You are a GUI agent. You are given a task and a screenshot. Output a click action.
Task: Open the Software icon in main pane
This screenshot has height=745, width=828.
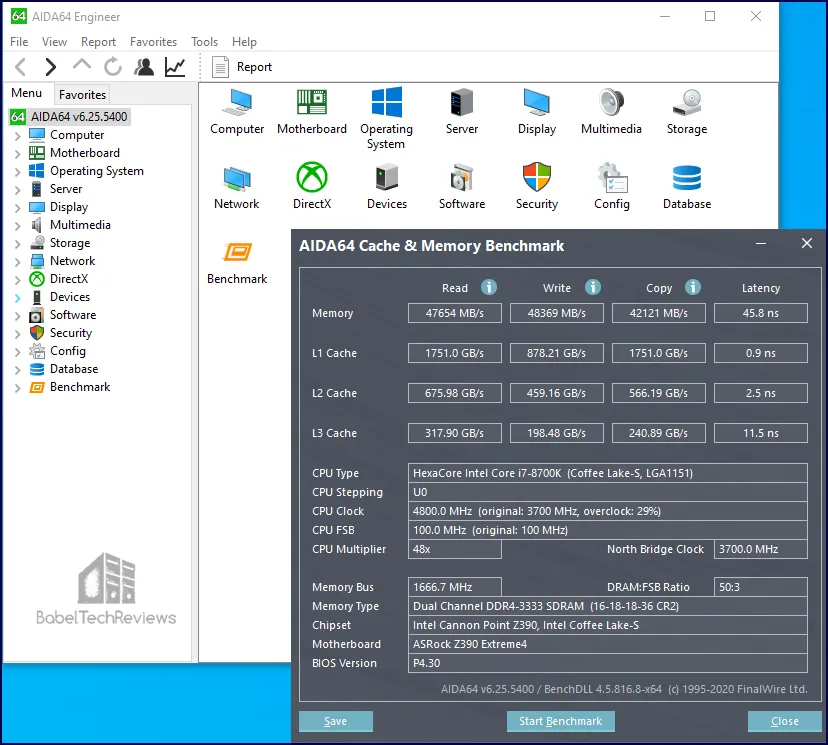(462, 177)
